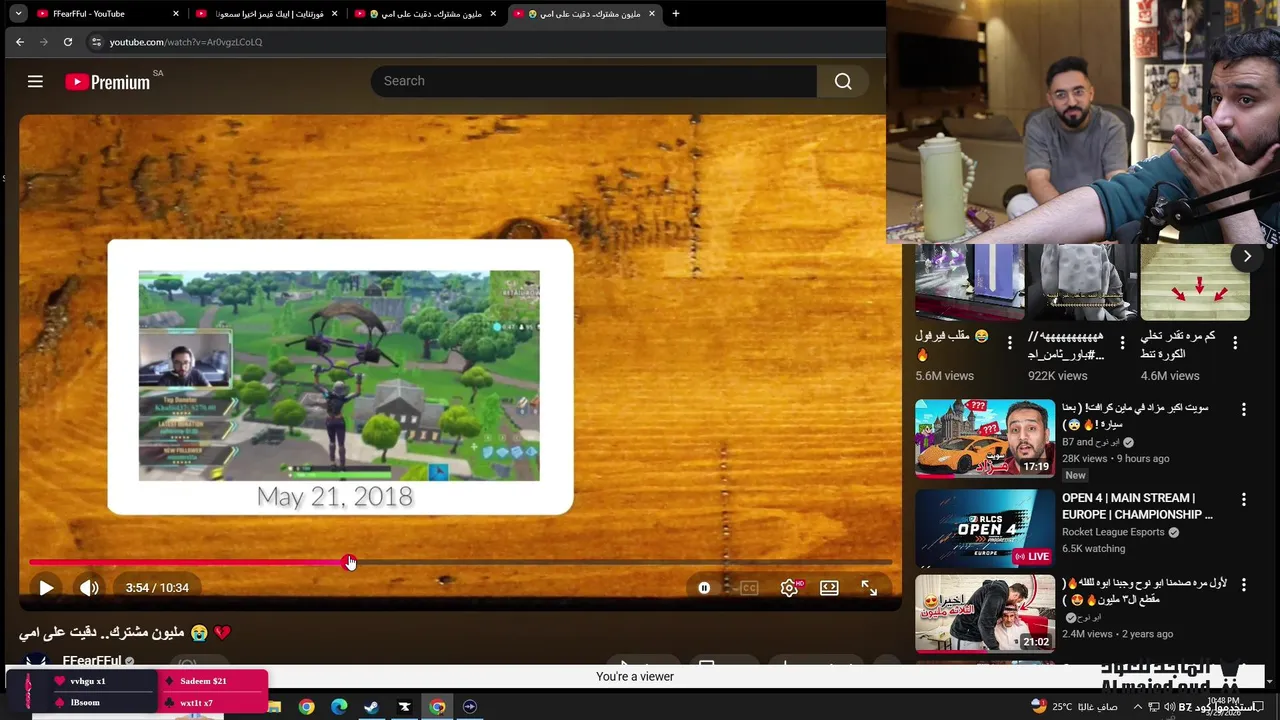Toggle theater mode view

click(x=829, y=588)
